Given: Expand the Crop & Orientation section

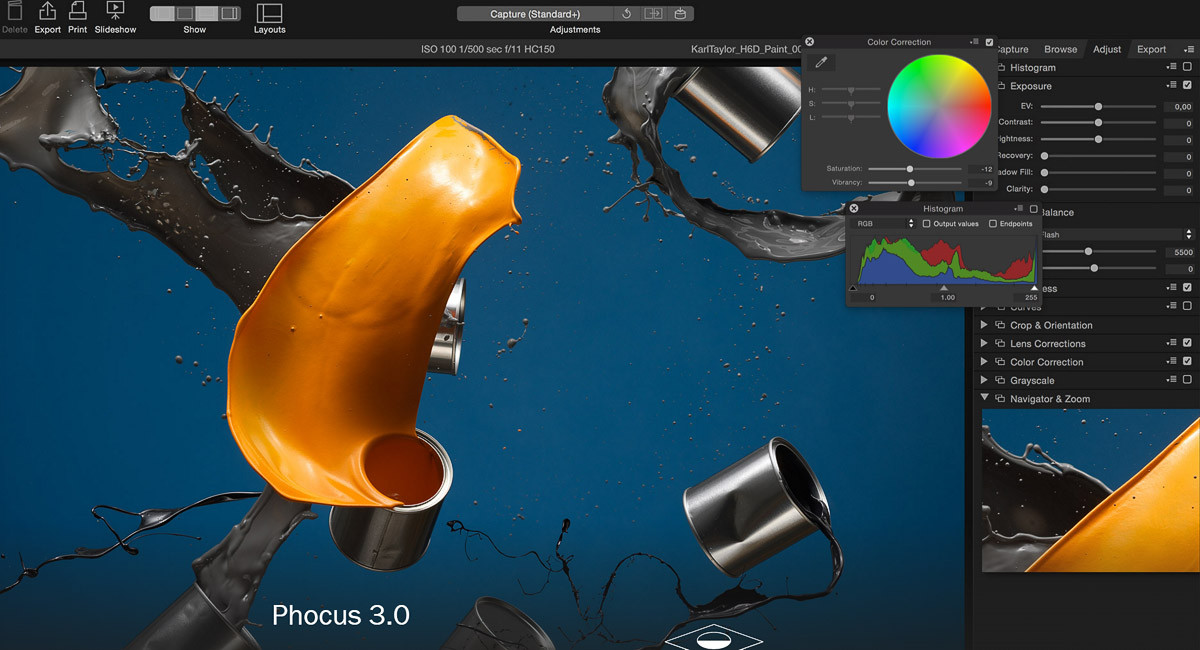Looking at the screenshot, I should tap(985, 325).
